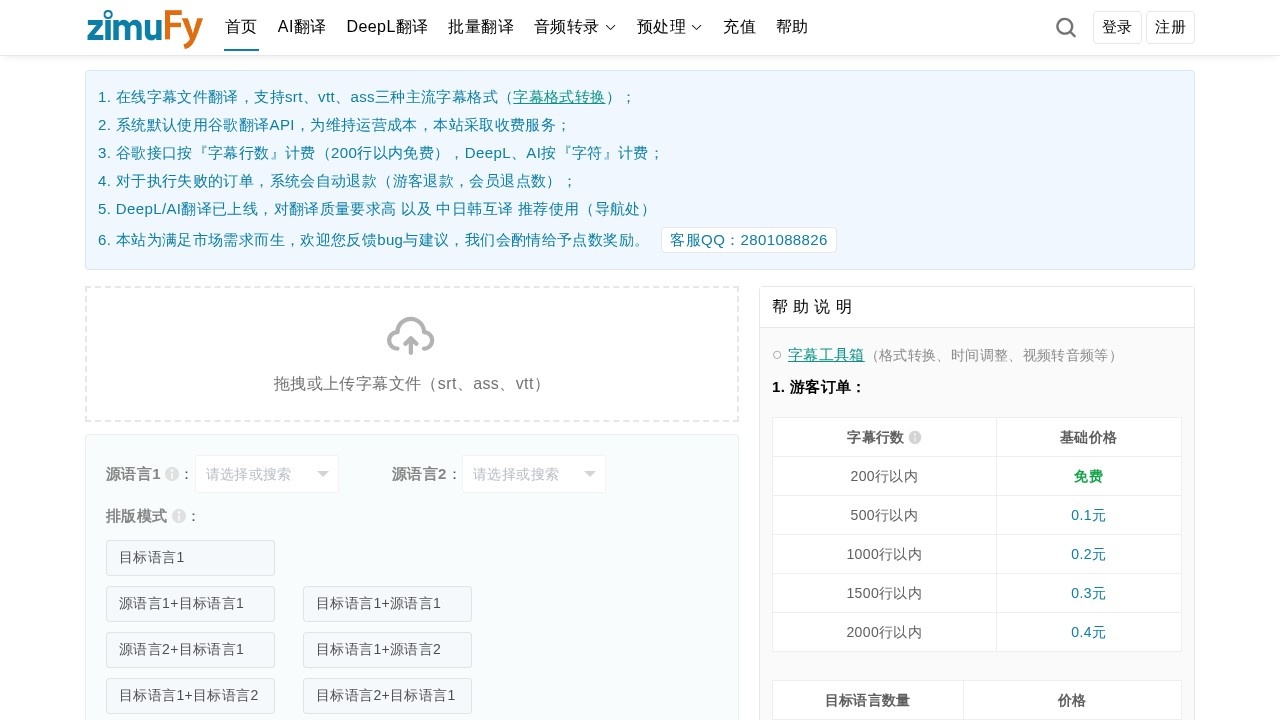Screen dimensions: 1280x720
Task: Pick 目标语言2+目标语言1 layout option
Action: click(387, 696)
